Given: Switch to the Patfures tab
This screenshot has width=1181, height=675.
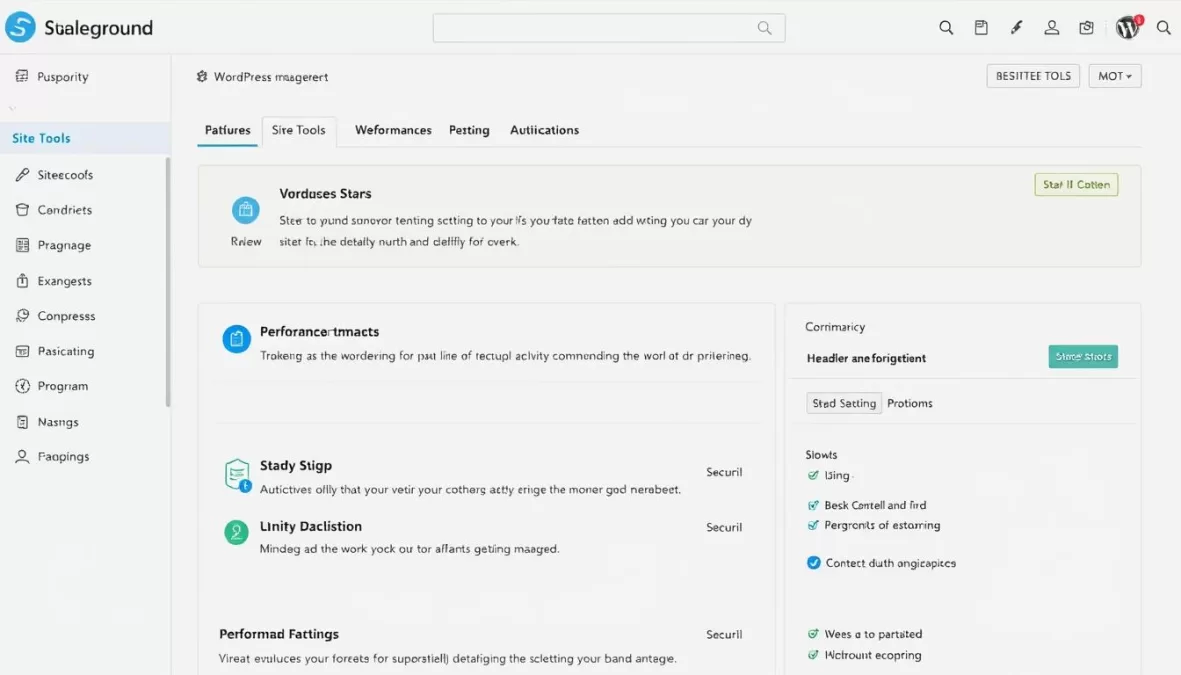Looking at the screenshot, I should tap(227, 130).
